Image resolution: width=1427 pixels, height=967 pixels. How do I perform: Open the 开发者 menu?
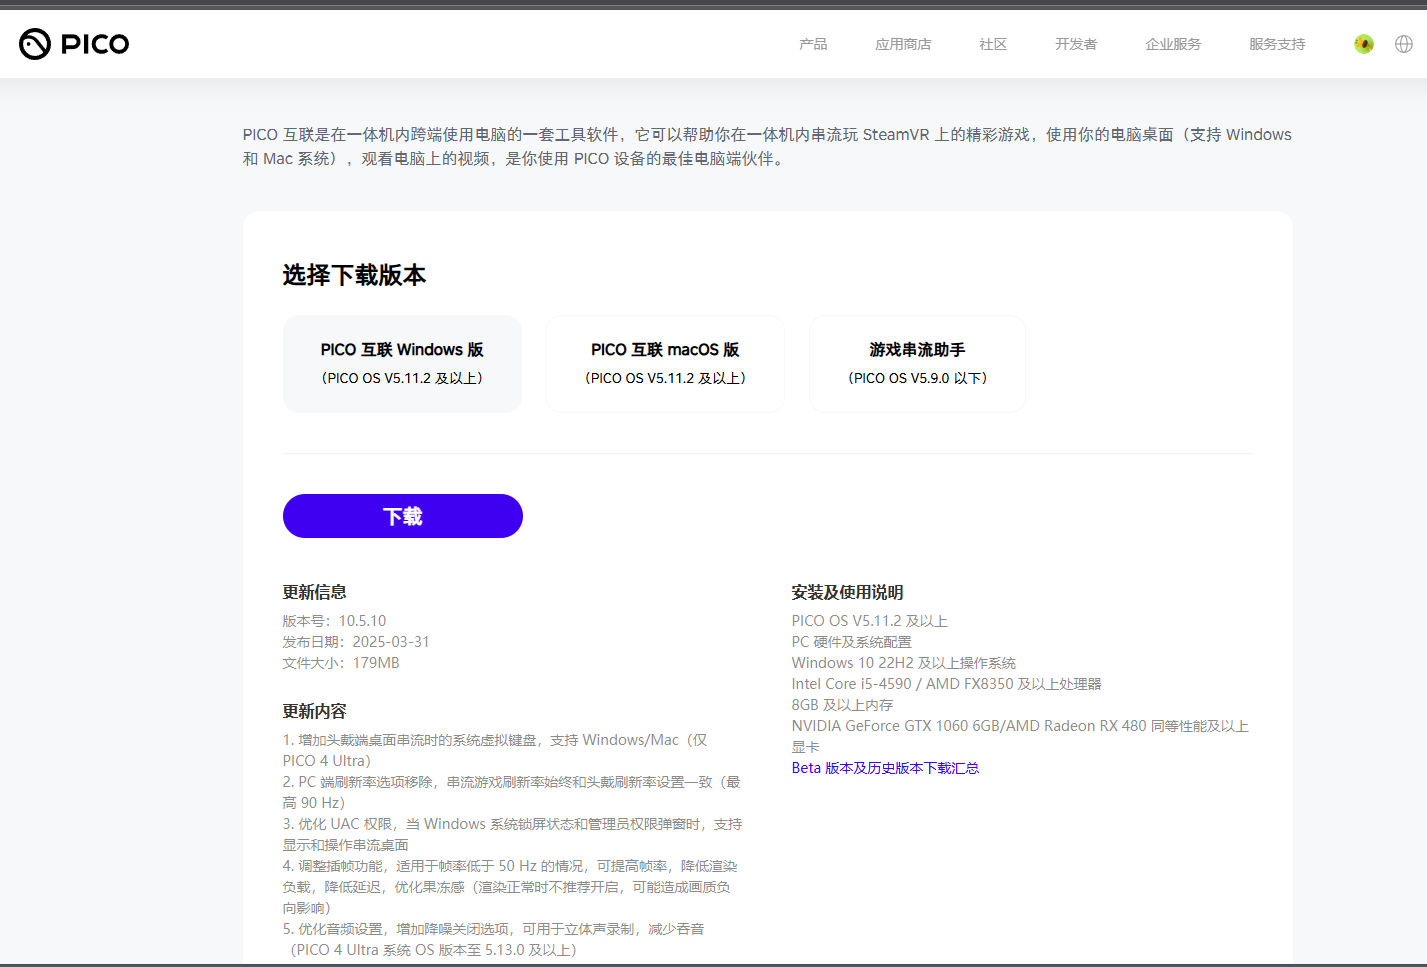coord(1076,44)
